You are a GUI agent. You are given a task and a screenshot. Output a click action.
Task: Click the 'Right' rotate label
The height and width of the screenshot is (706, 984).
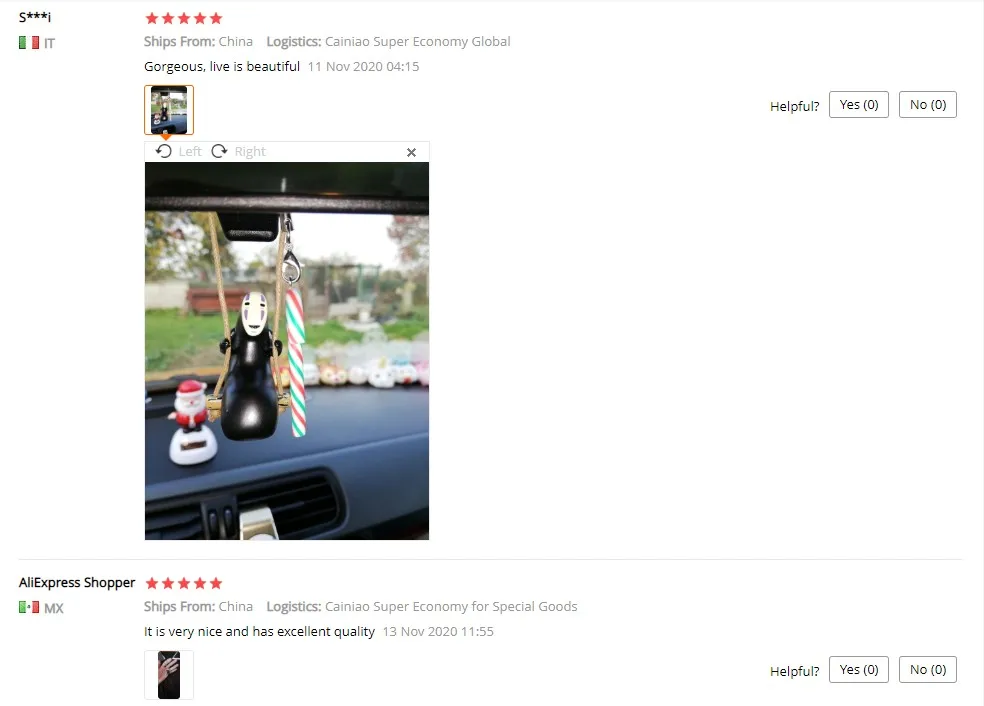[250, 151]
